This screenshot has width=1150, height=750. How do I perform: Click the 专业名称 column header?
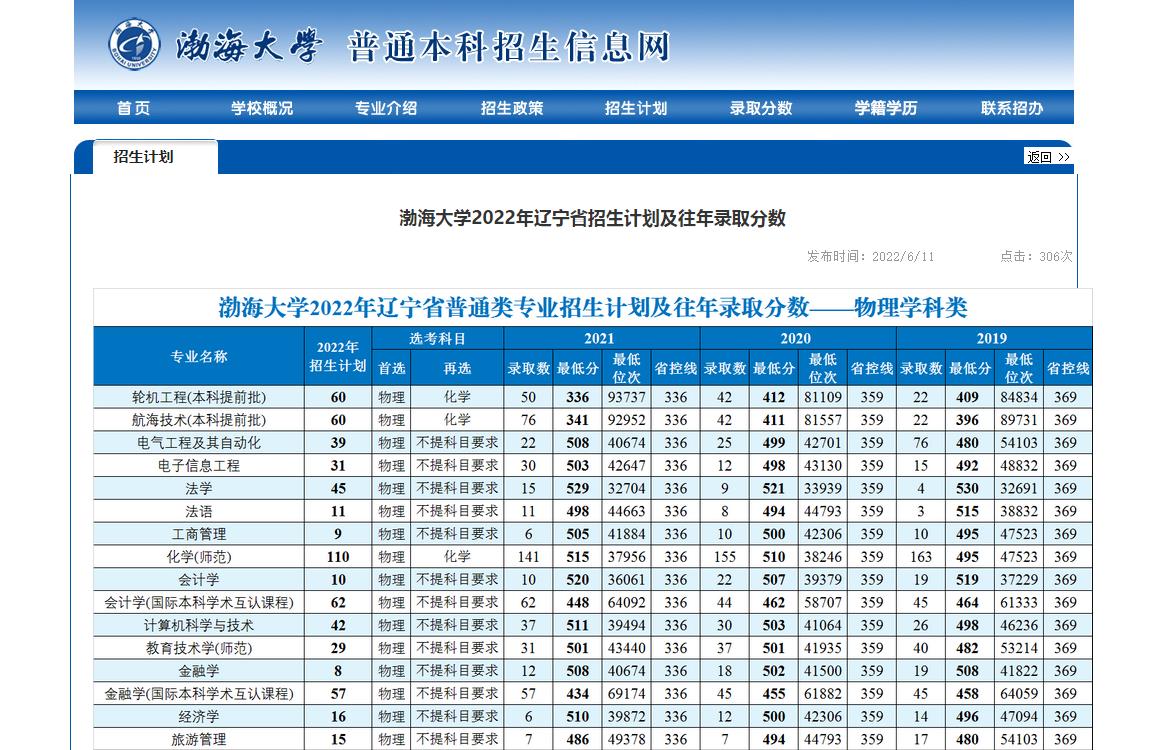pos(199,356)
